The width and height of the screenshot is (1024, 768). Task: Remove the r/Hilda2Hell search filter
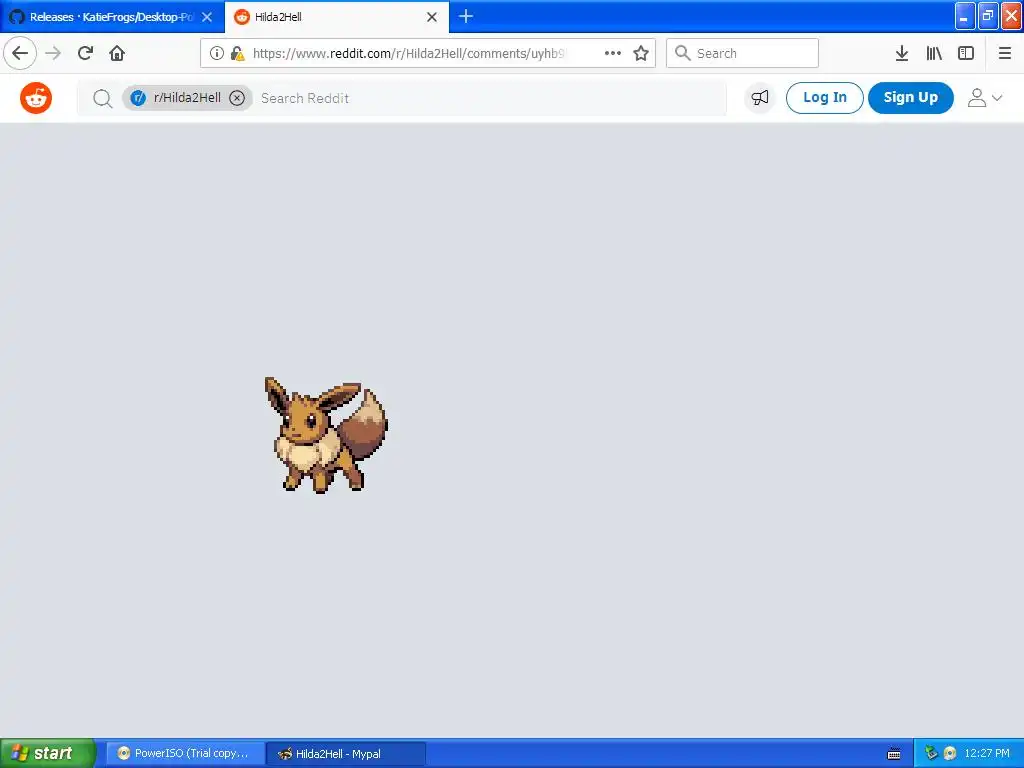237,98
